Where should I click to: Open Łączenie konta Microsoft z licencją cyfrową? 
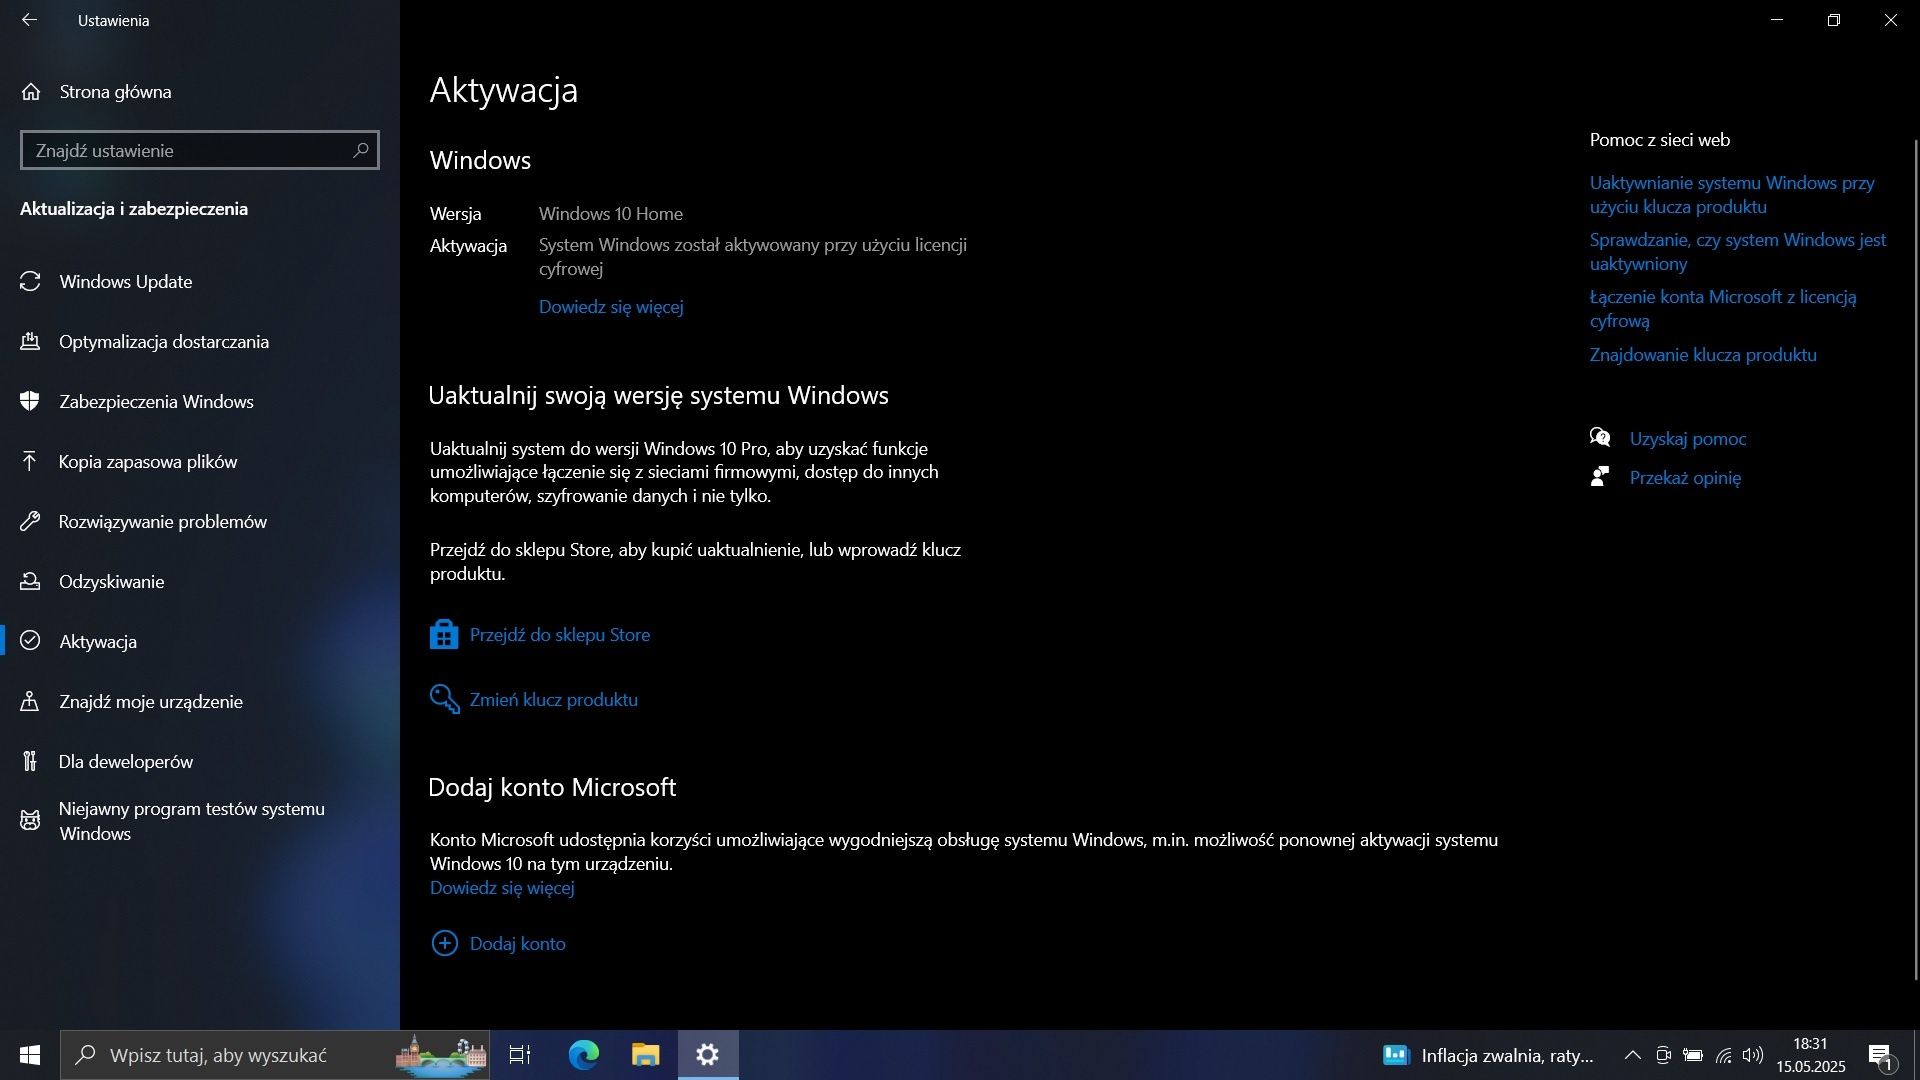[x=1723, y=309]
